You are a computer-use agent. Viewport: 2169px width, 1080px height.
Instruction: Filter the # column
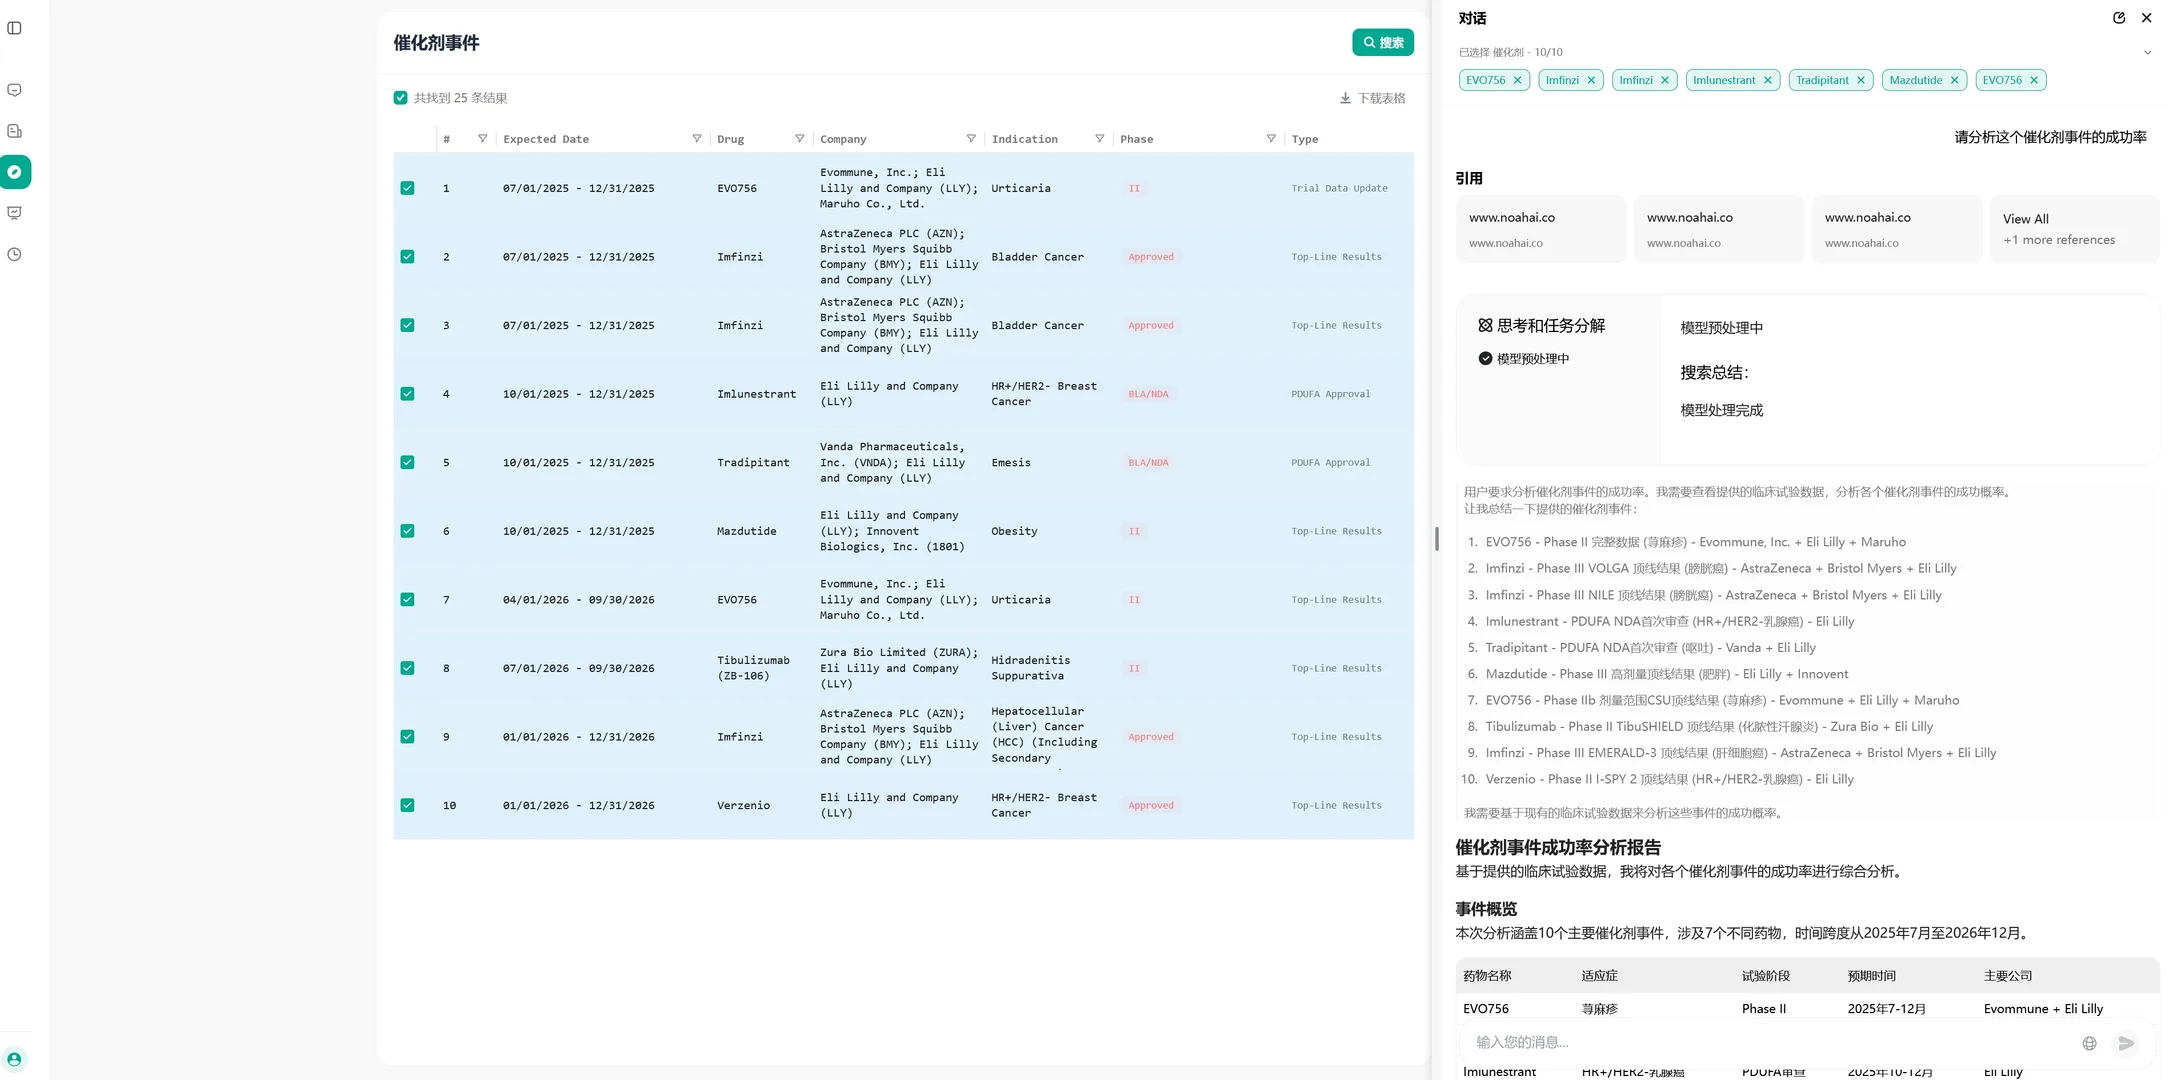483,139
